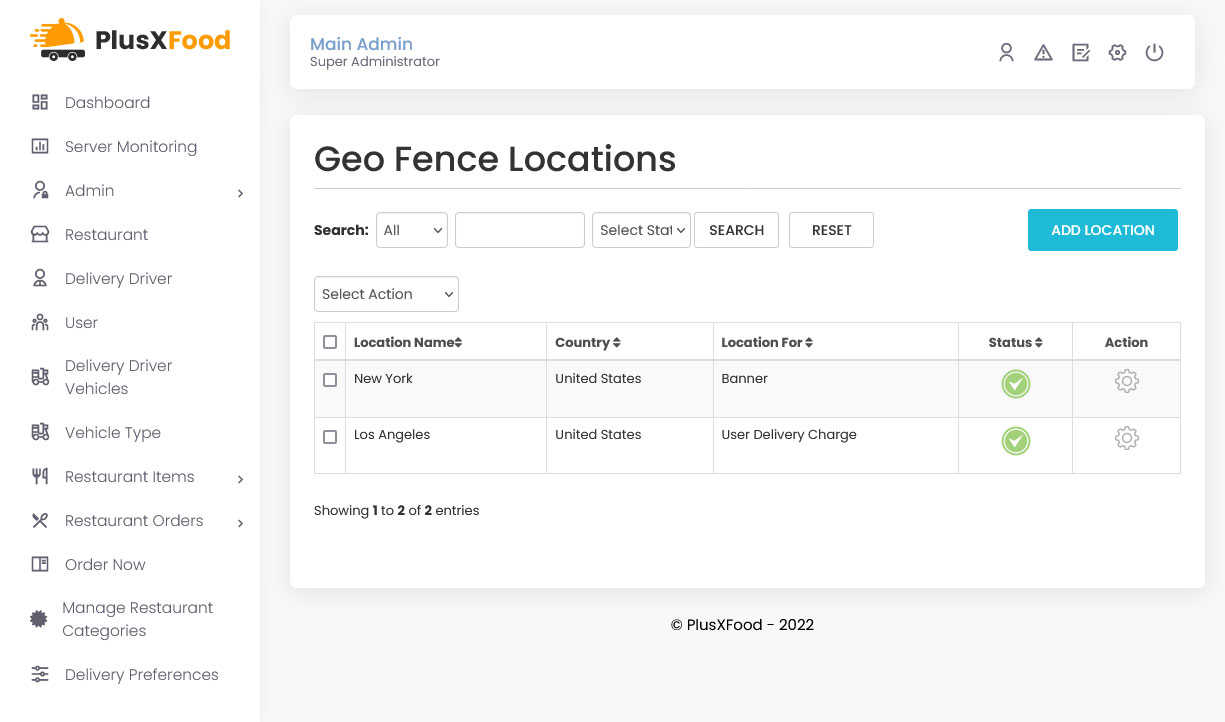
Task: Focus the search keyword input field
Action: click(x=520, y=230)
